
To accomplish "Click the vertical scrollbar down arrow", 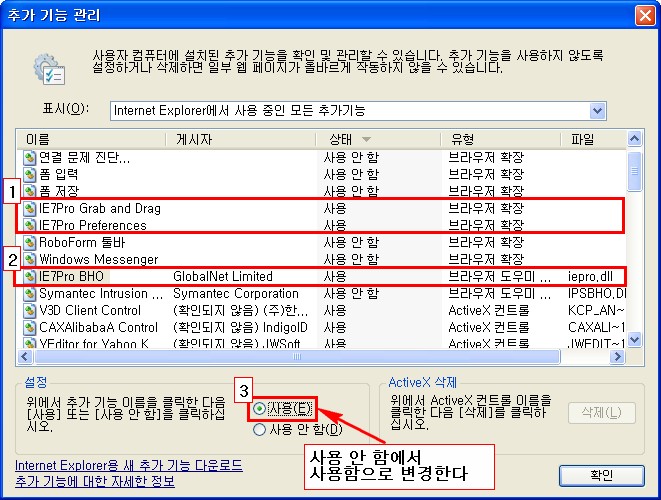I will click(634, 339).
